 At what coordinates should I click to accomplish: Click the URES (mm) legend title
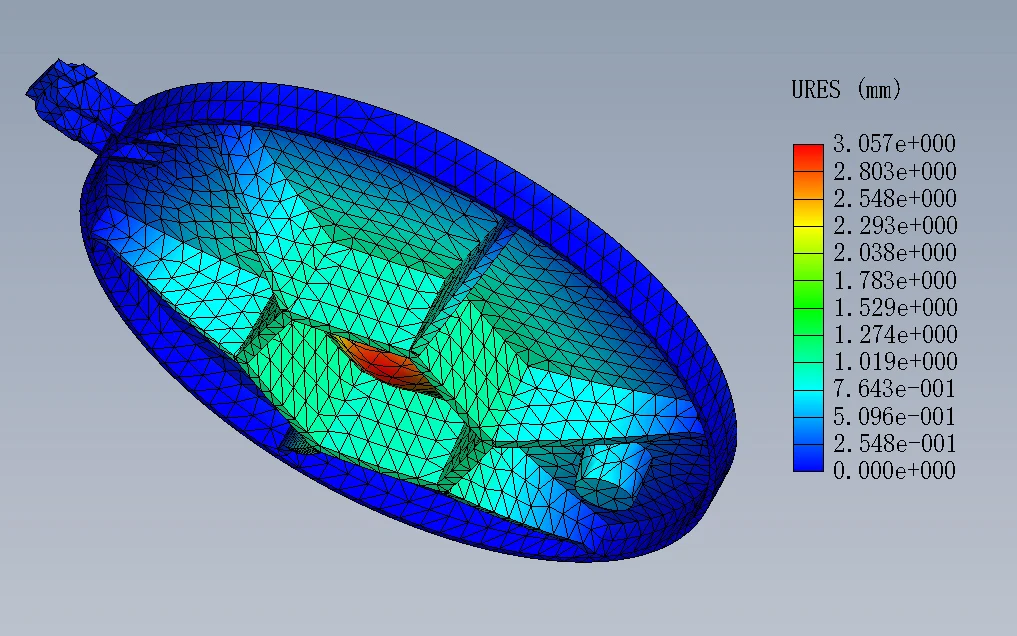point(846,89)
